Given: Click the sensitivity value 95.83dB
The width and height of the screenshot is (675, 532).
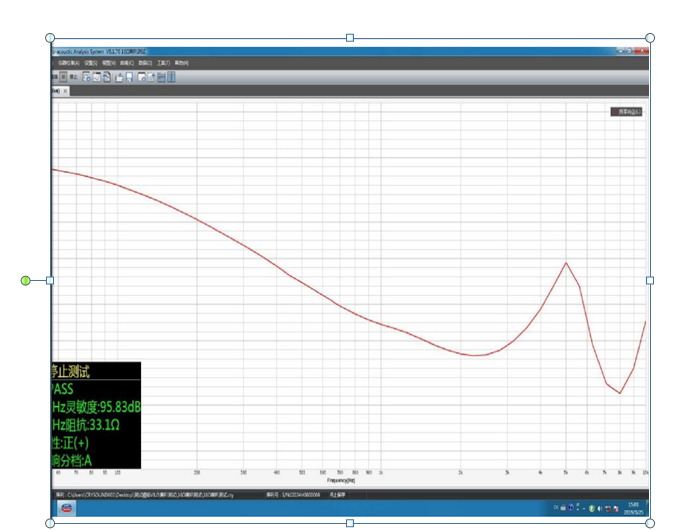Looking at the screenshot, I should click(120, 407).
